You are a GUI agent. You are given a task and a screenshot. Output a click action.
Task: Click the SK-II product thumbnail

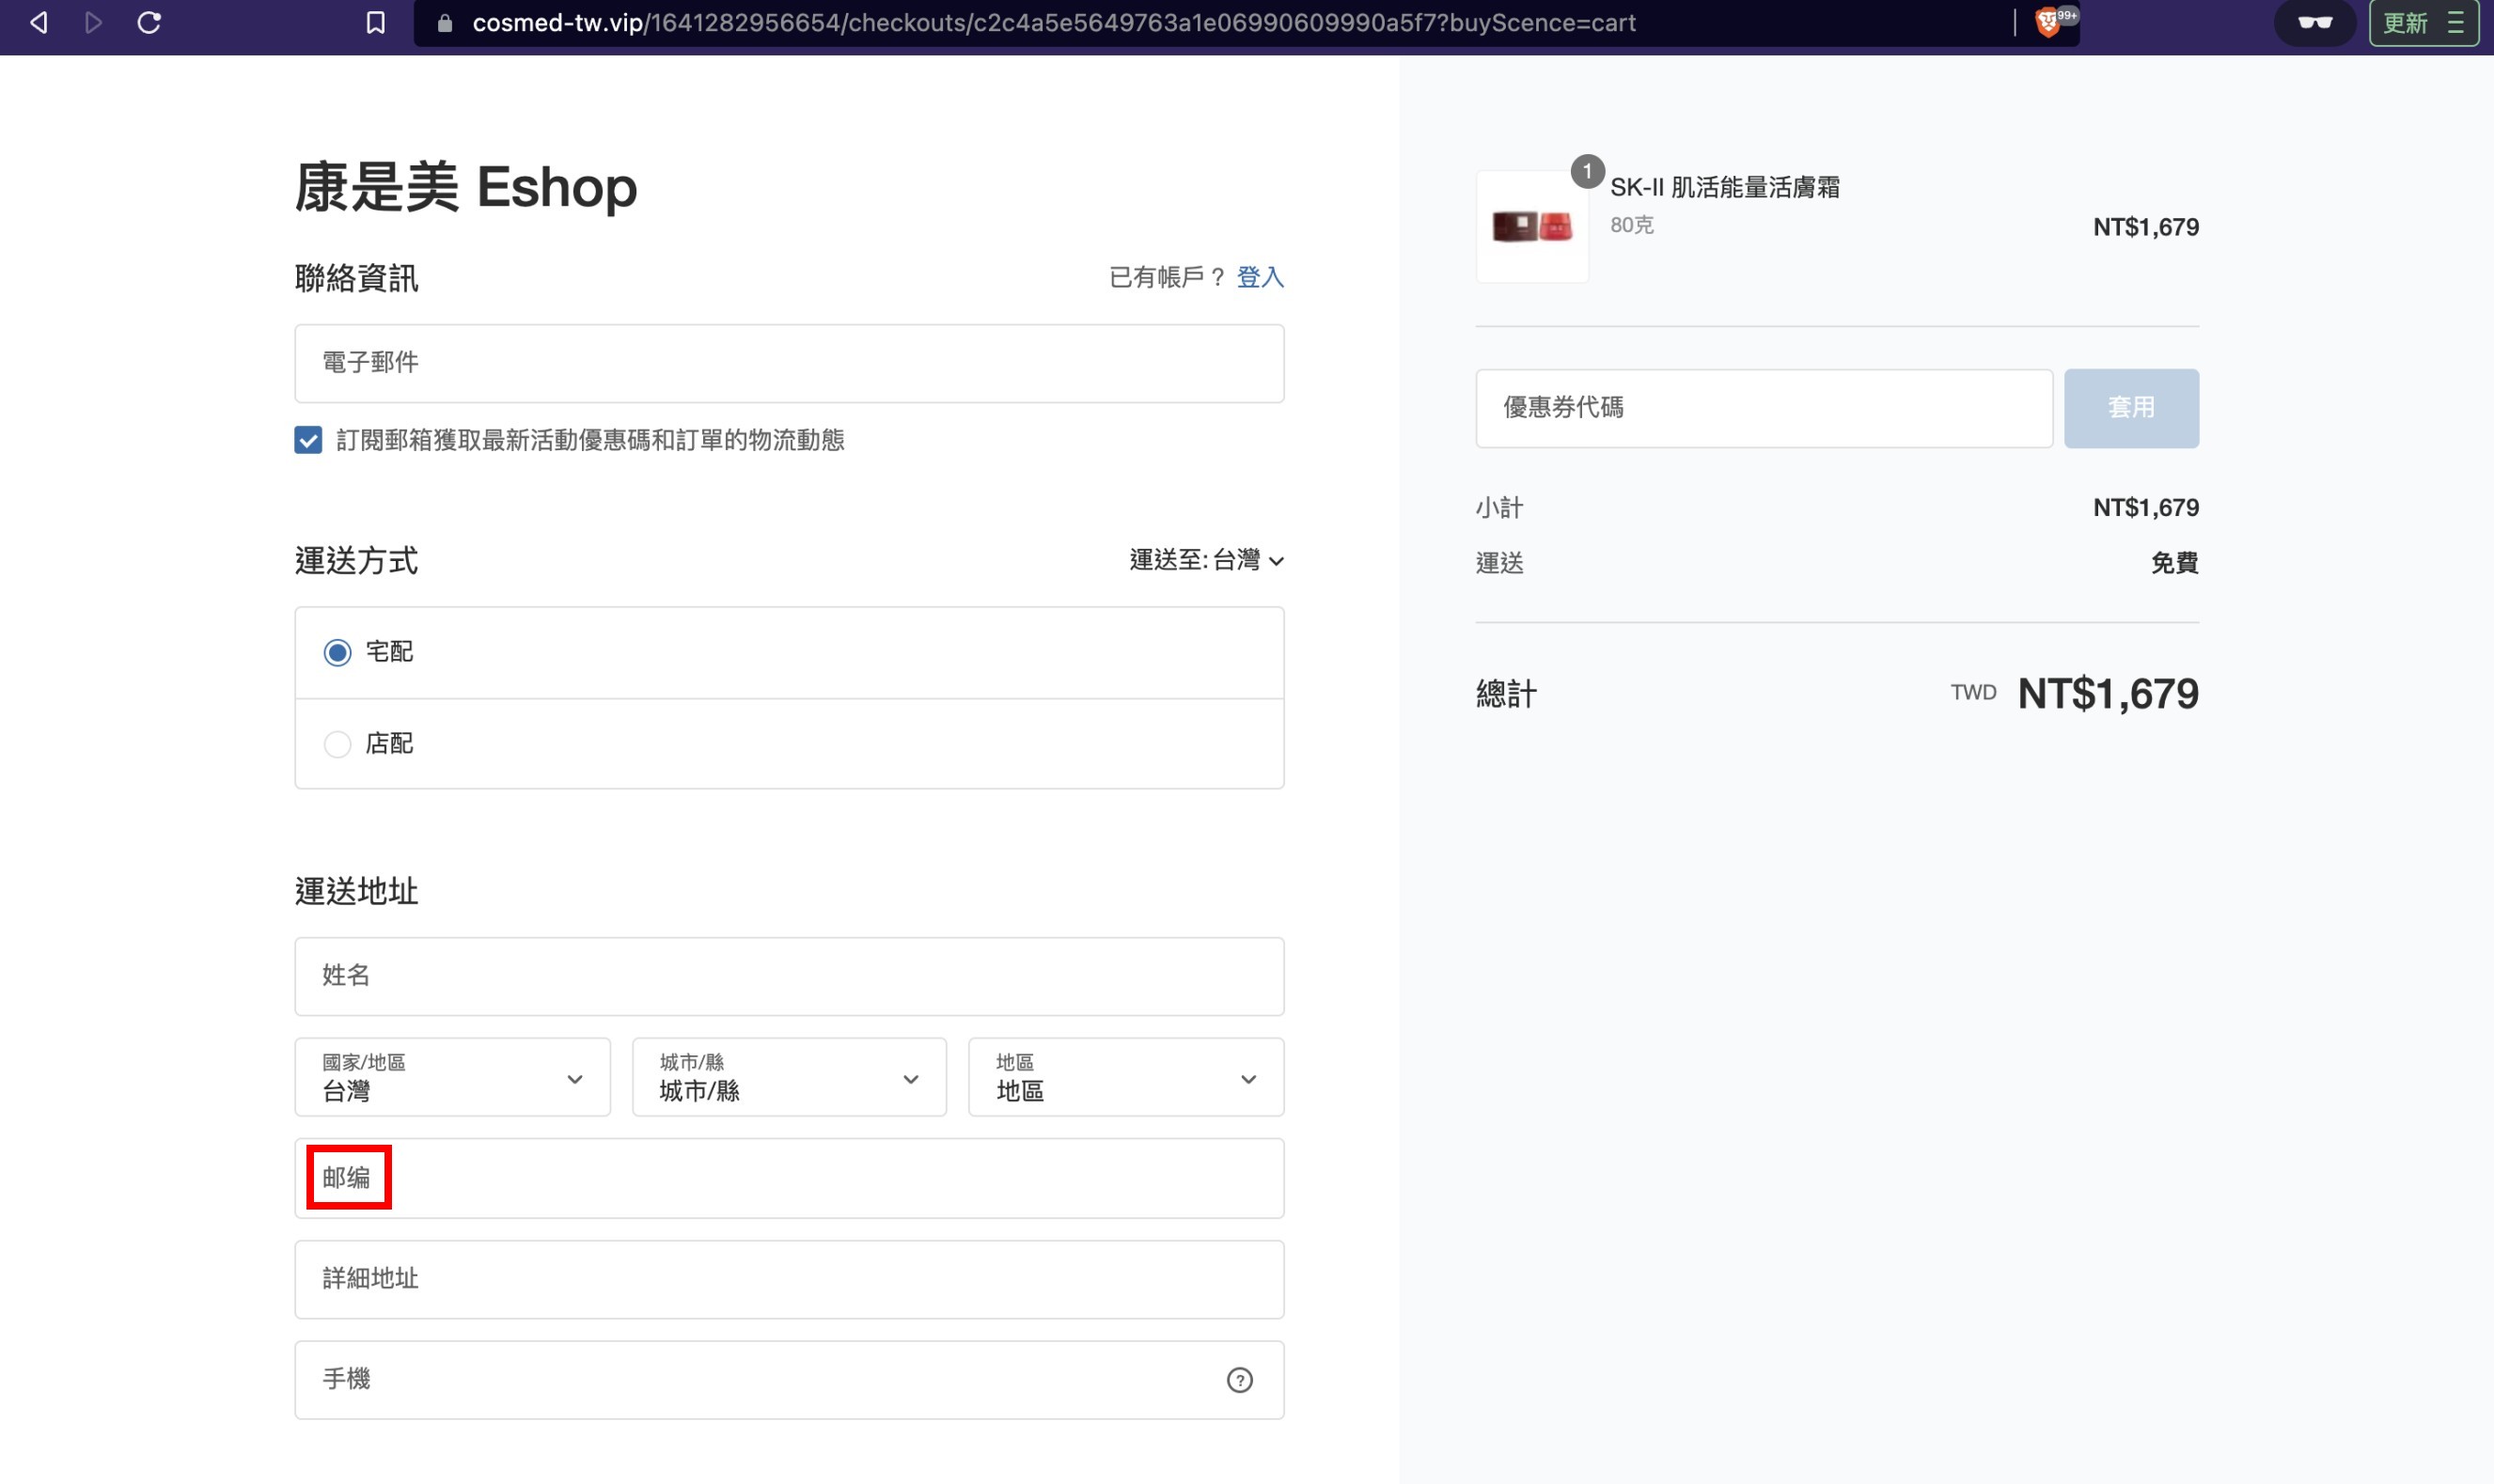[1531, 227]
